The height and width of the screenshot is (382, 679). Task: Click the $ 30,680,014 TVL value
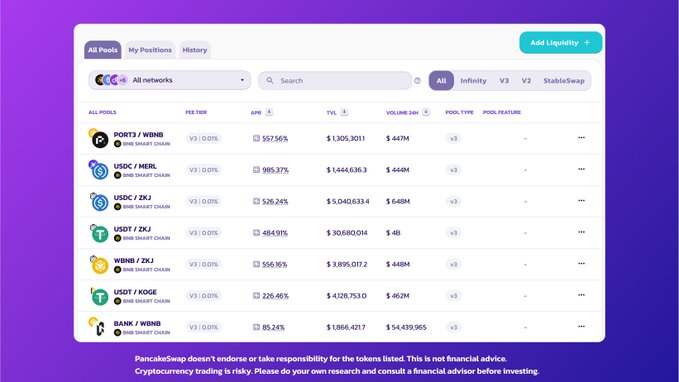tap(347, 233)
